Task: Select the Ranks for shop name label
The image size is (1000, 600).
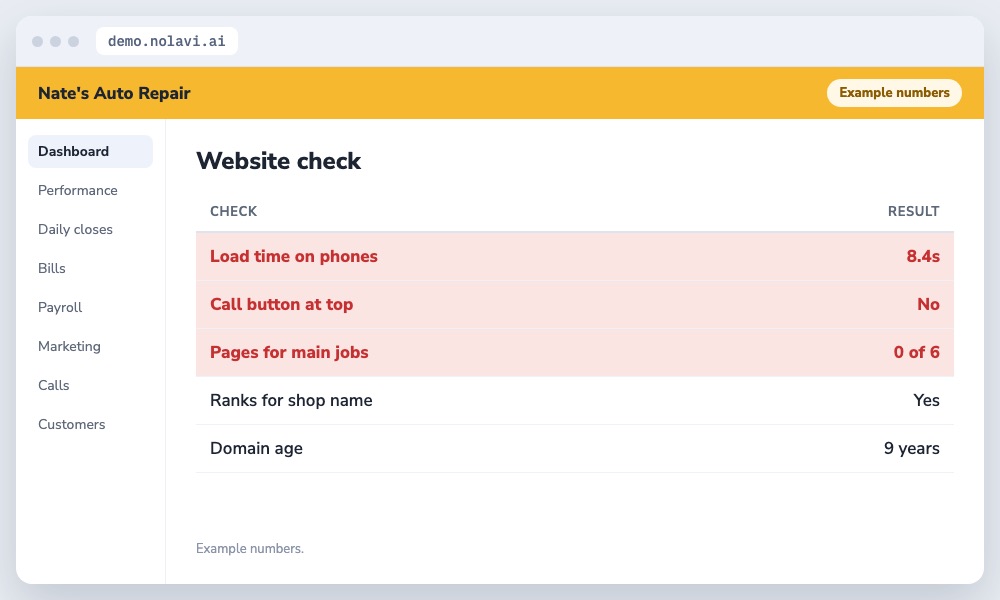Action: [291, 400]
